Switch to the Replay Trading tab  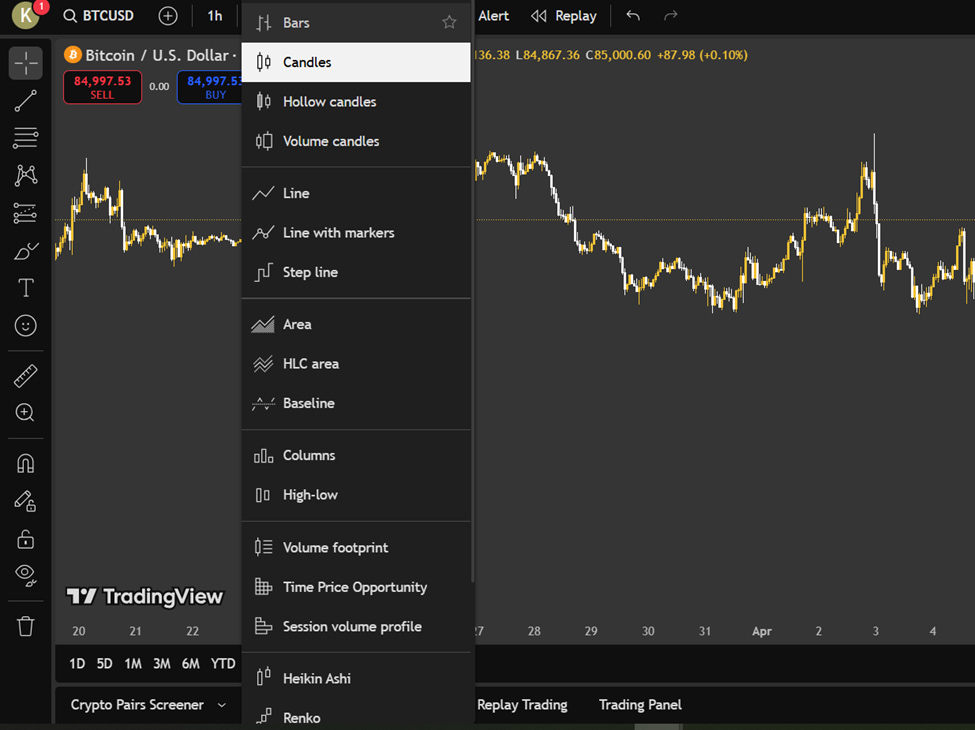pos(522,705)
